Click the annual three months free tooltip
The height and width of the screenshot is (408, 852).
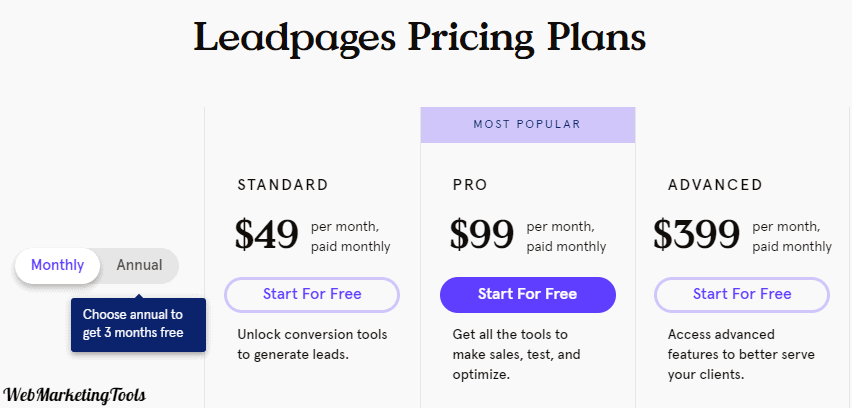pyautogui.click(x=139, y=324)
